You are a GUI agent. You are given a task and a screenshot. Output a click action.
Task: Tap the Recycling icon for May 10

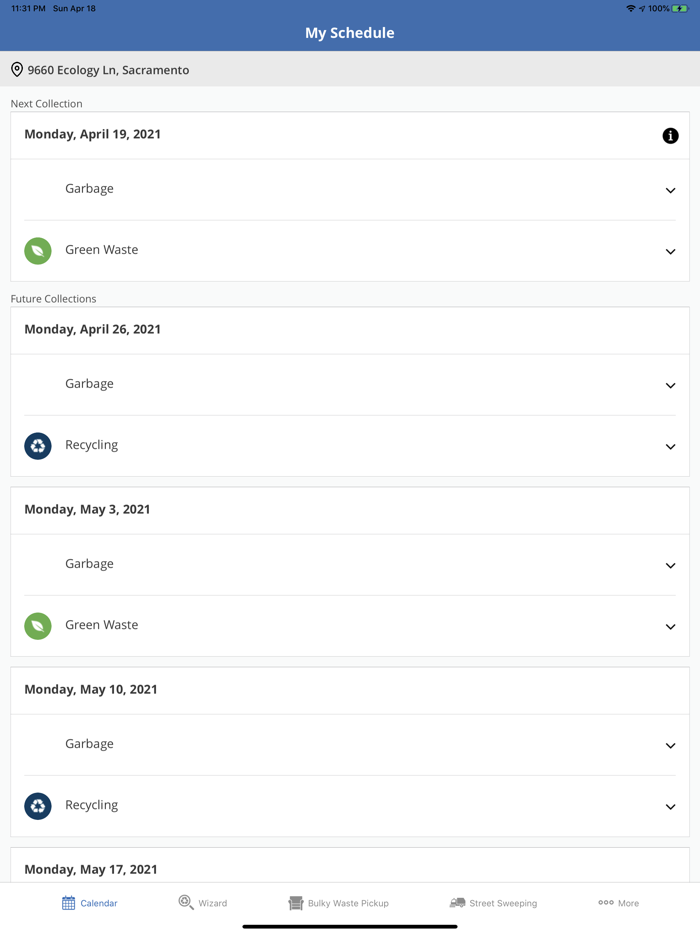(38, 806)
